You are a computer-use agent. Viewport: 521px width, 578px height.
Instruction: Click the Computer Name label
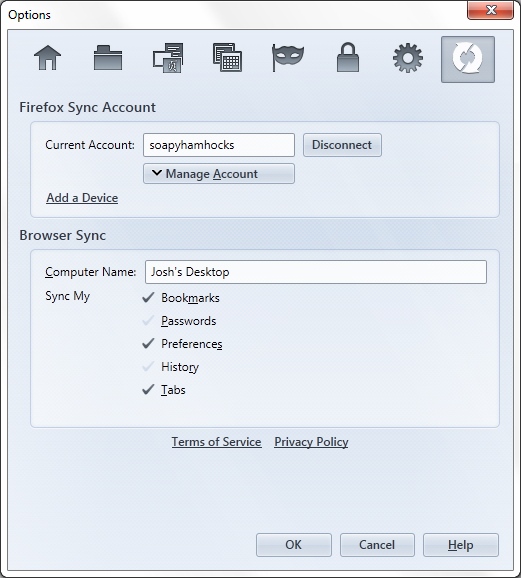click(x=91, y=272)
